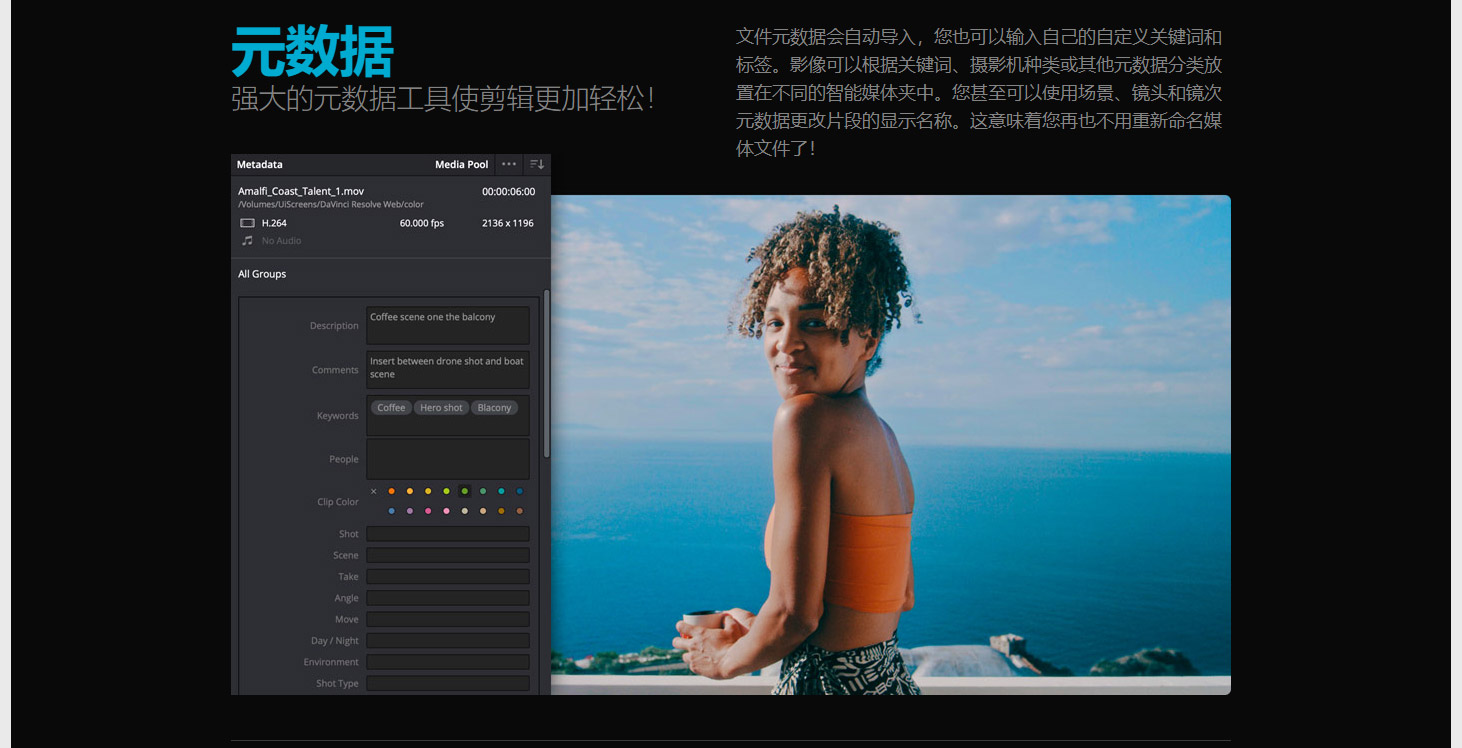
Task: Click the sort order icon beside Media Pool
Action: click(537, 164)
